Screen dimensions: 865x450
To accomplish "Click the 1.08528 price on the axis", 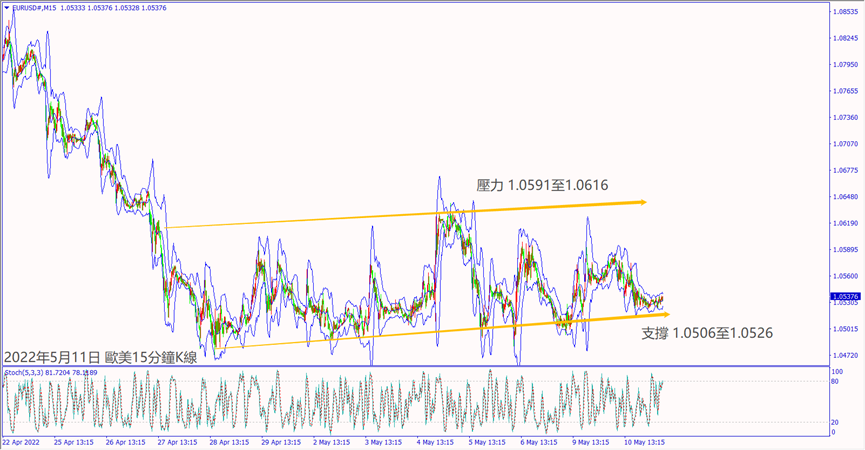I will click(x=846, y=13).
